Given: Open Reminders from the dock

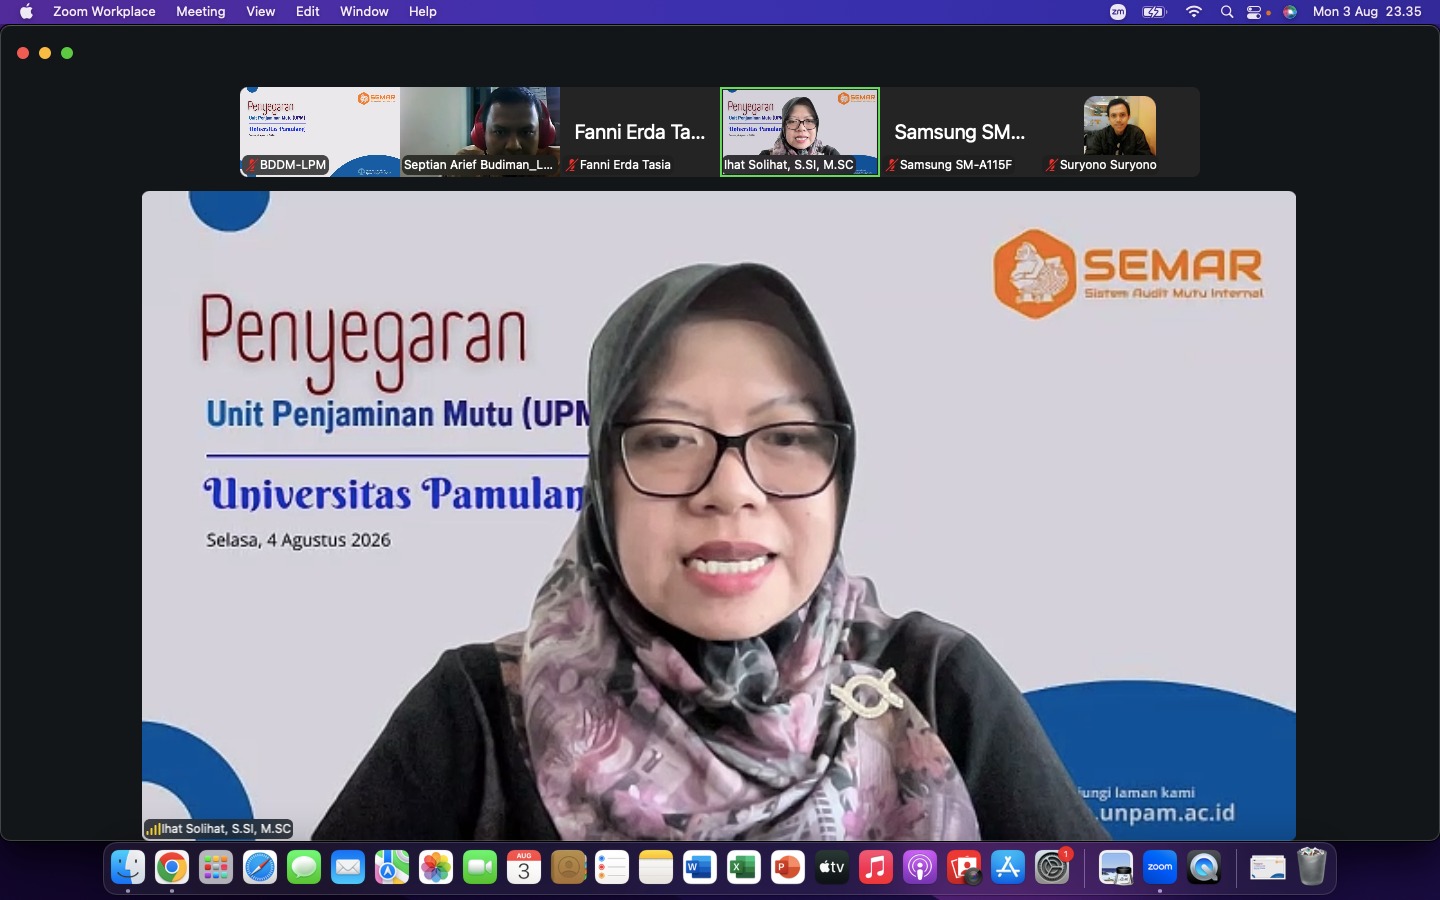Looking at the screenshot, I should (x=612, y=868).
